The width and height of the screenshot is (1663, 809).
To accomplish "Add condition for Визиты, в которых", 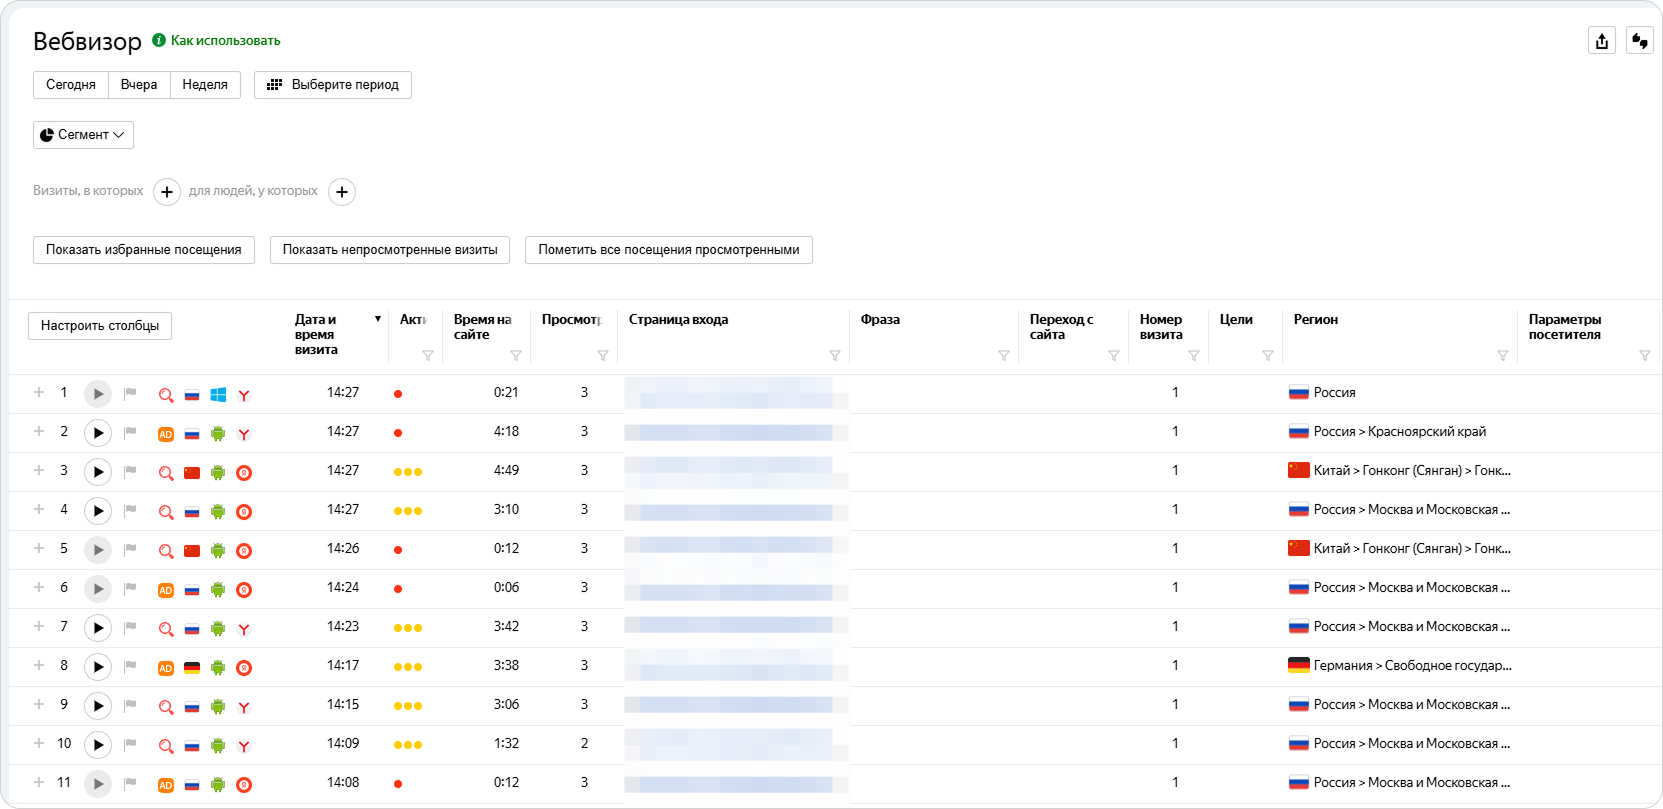I will pos(167,192).
